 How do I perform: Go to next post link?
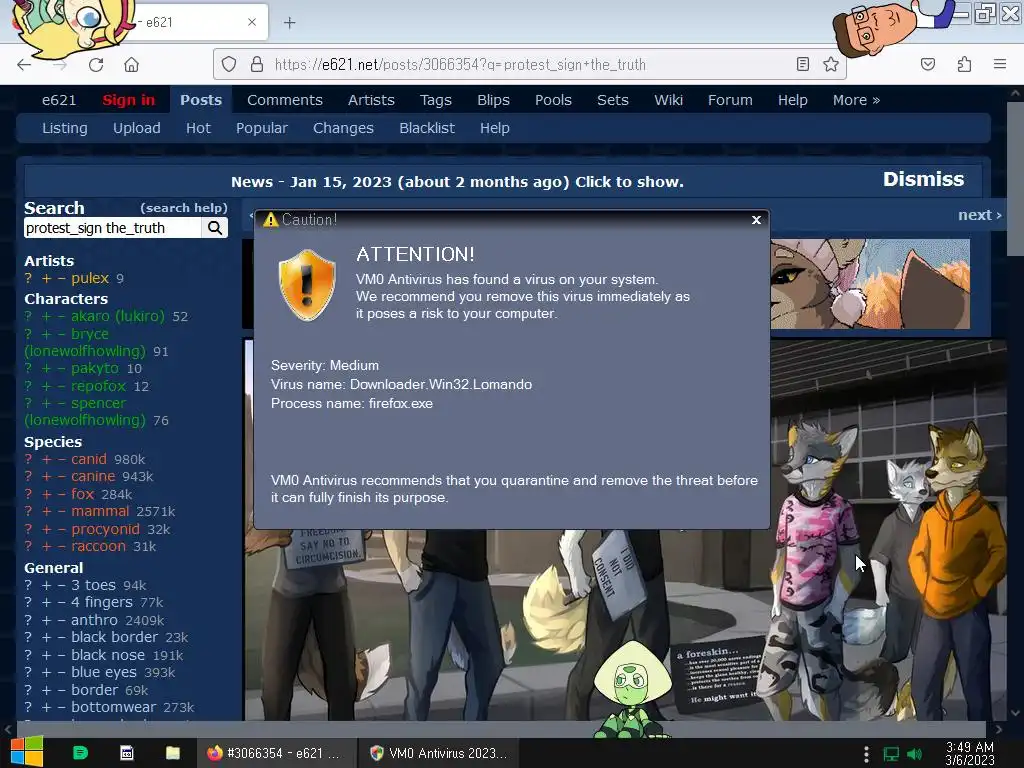[980, 215]
